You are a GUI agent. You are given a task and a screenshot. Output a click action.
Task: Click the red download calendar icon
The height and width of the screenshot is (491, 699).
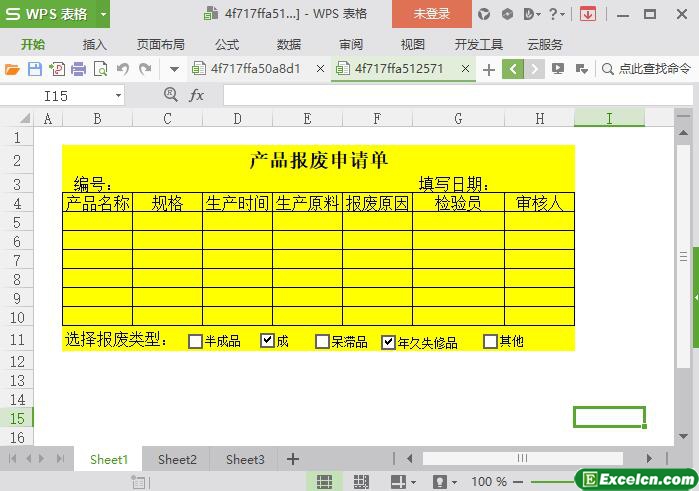click(588, 14)
